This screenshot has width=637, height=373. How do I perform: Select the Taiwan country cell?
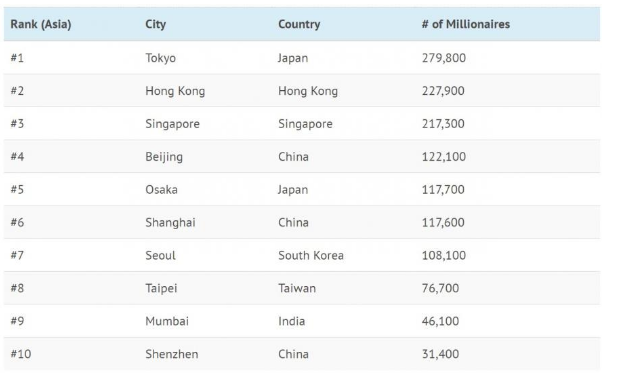click(x=297, y=288)
